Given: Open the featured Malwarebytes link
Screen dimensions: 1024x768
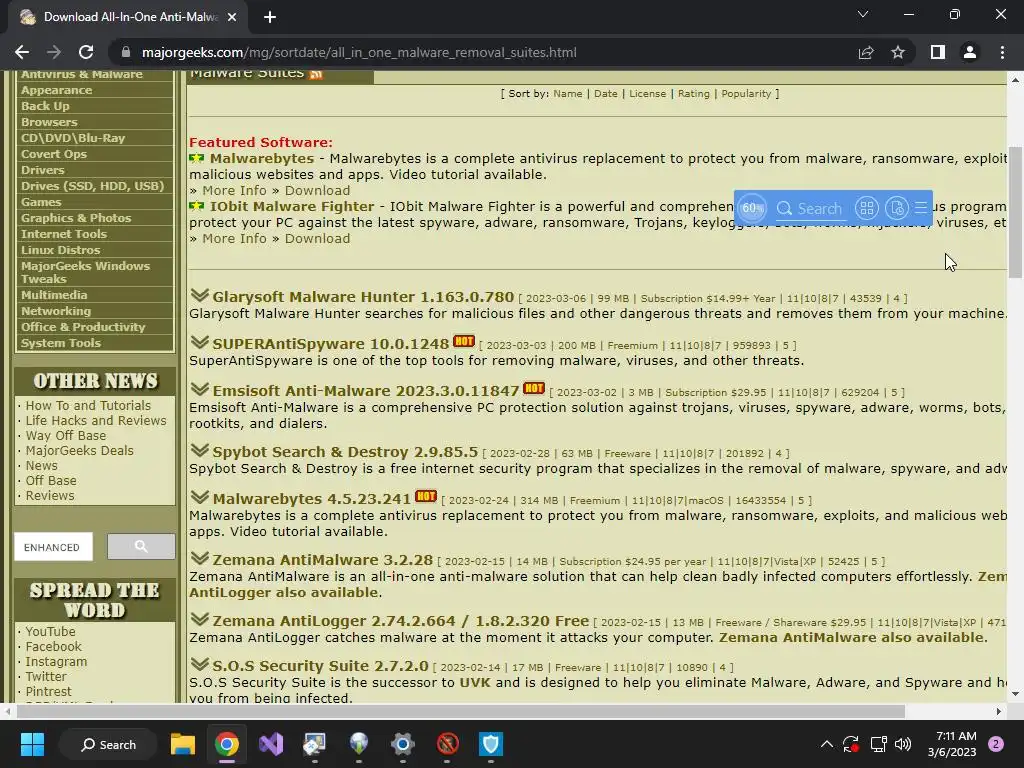Looking at the screenshot, I should point(262,159).
